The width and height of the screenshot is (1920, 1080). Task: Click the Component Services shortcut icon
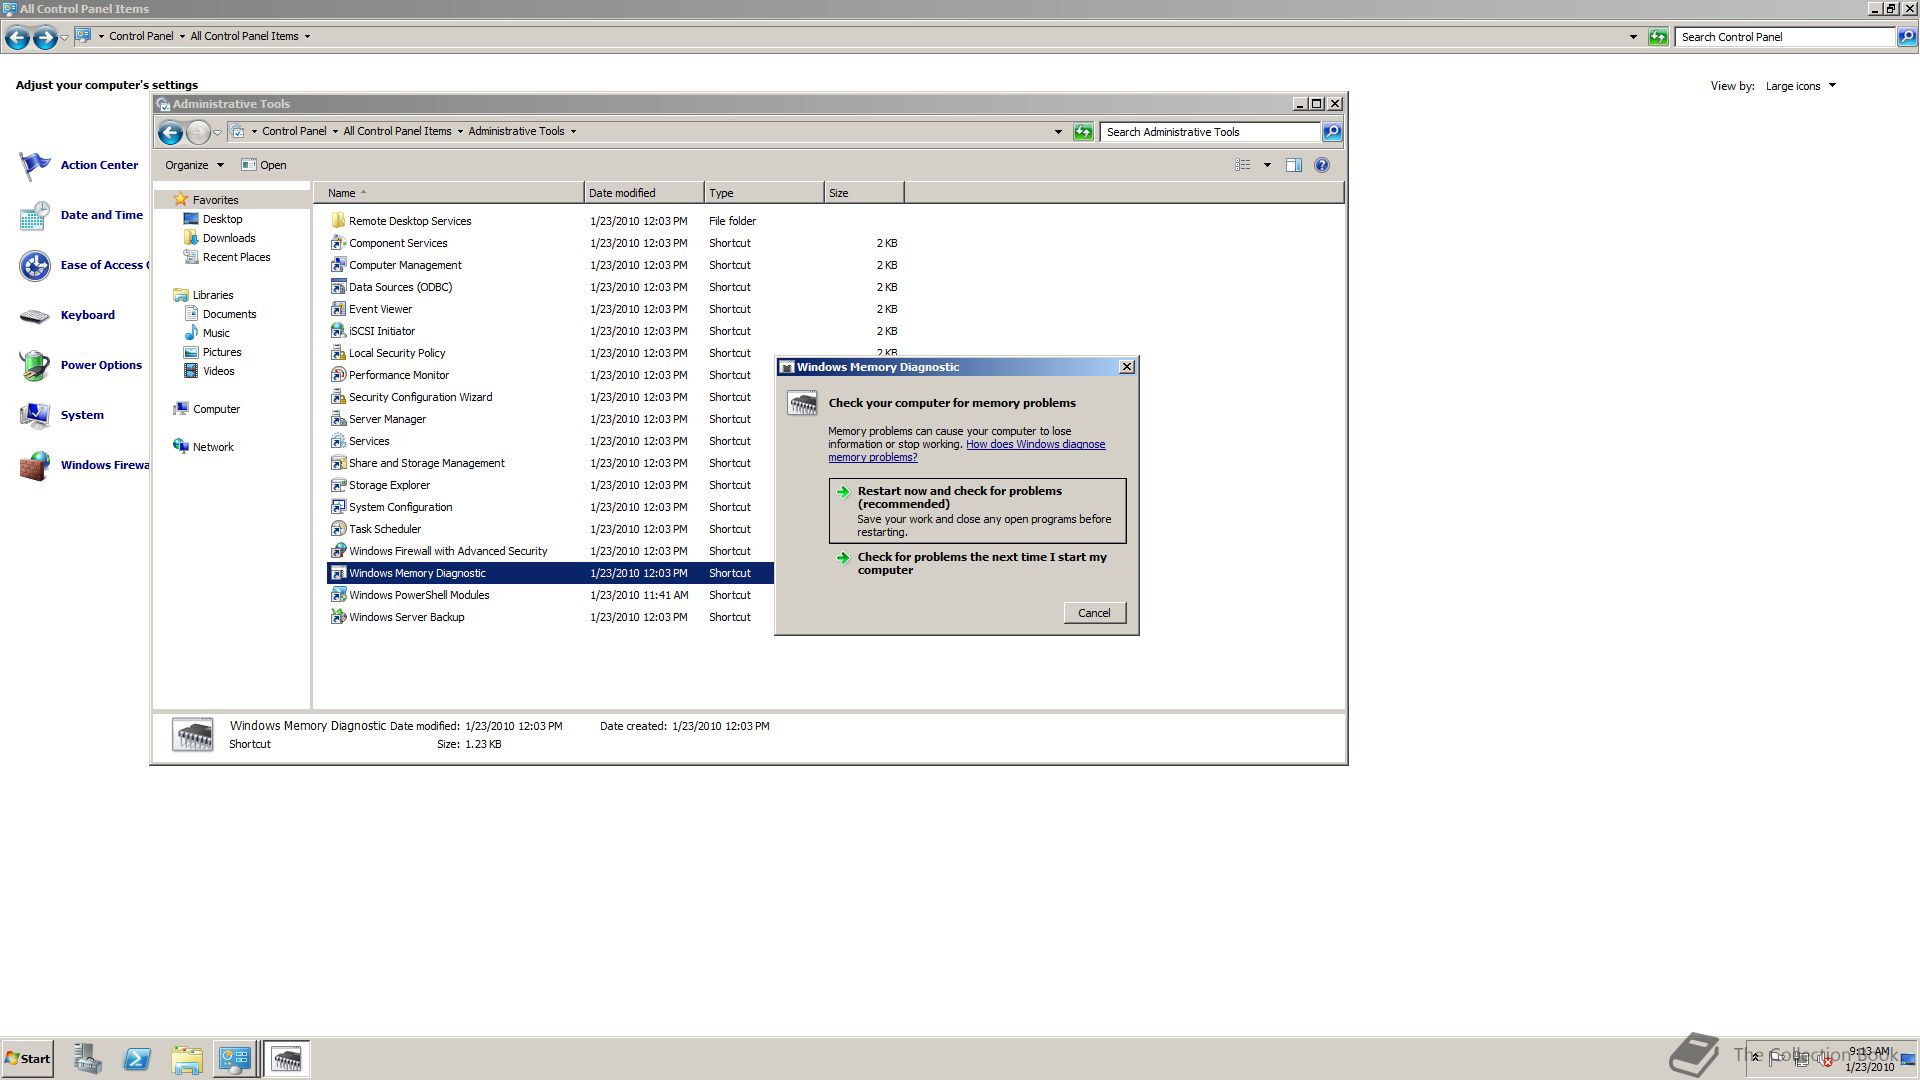coord(338,243)
